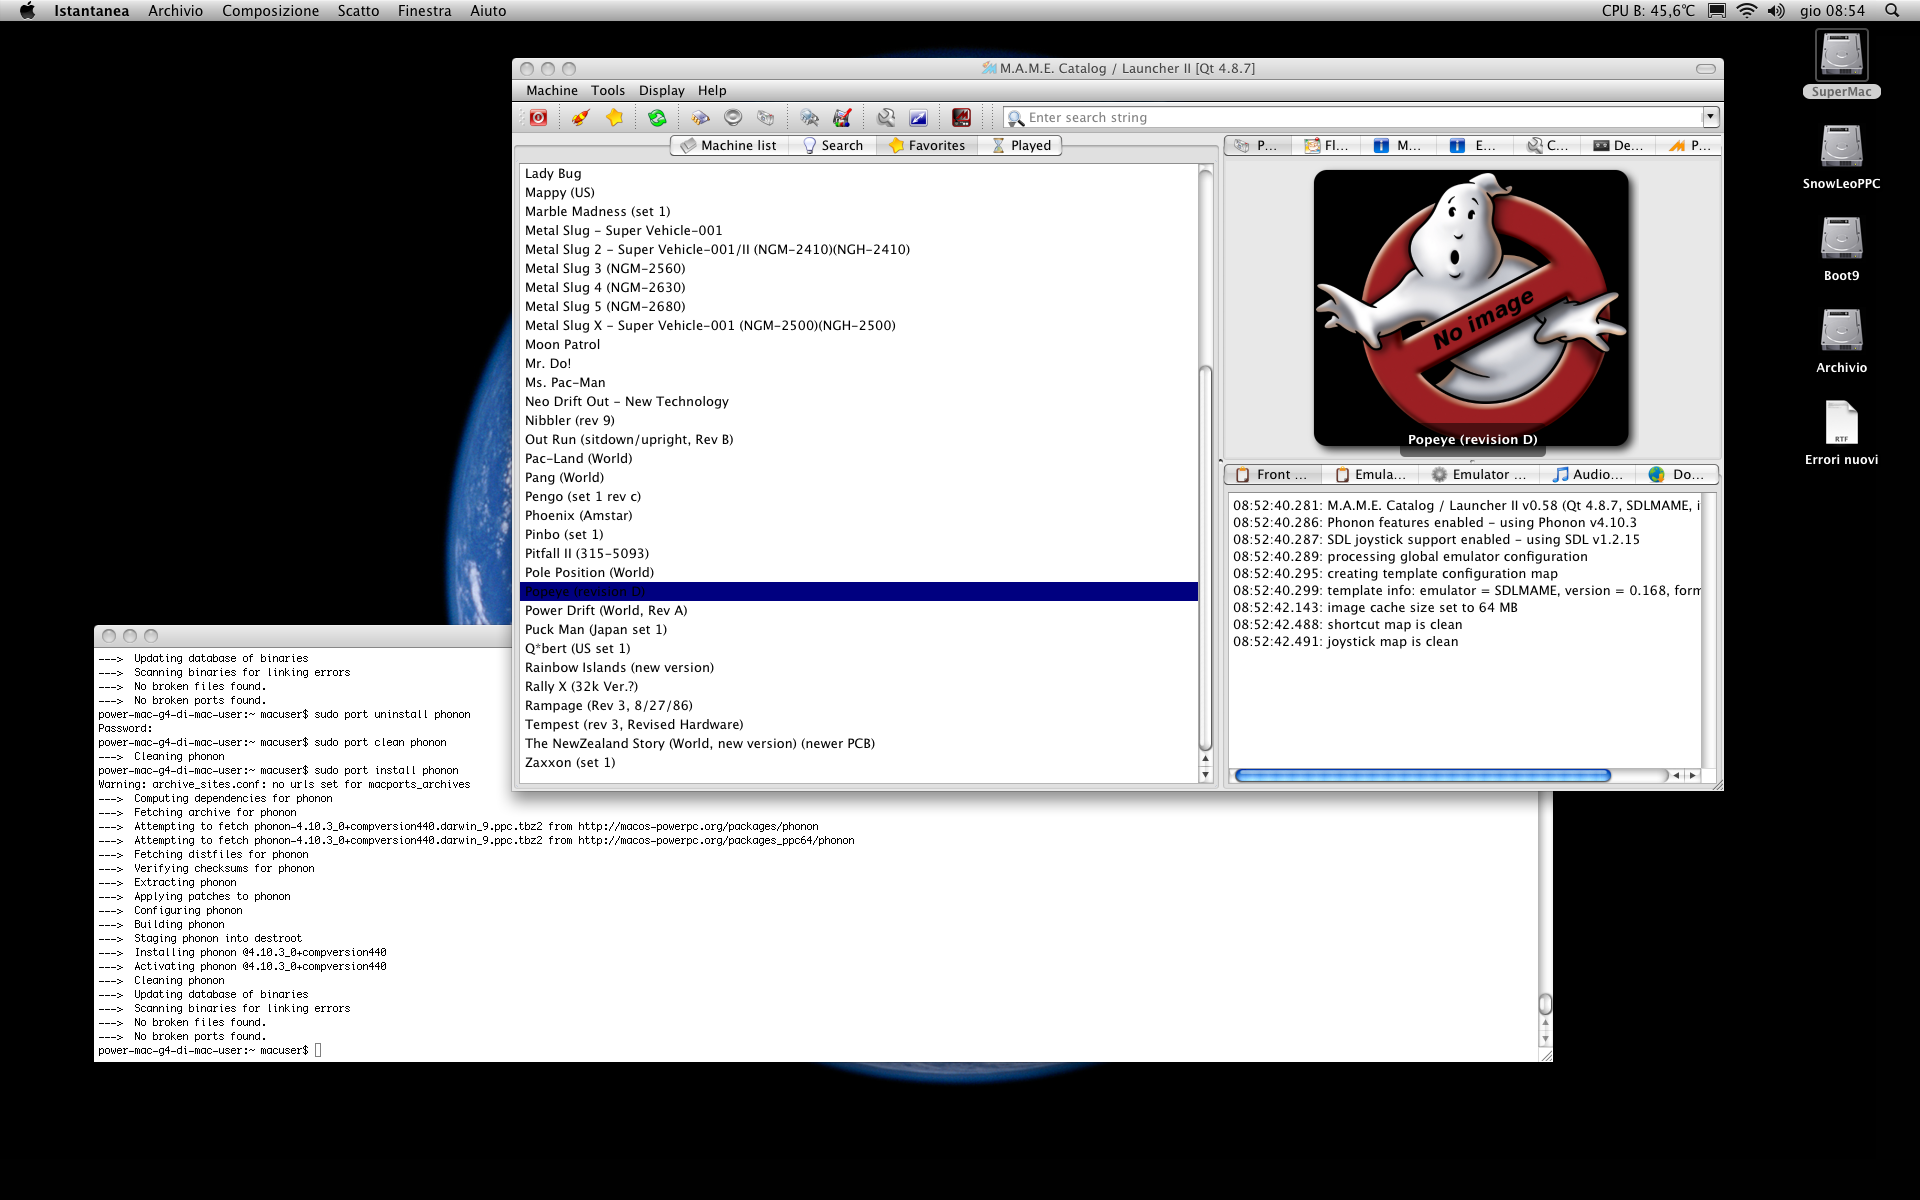Switch to the Played tab

1021,145
